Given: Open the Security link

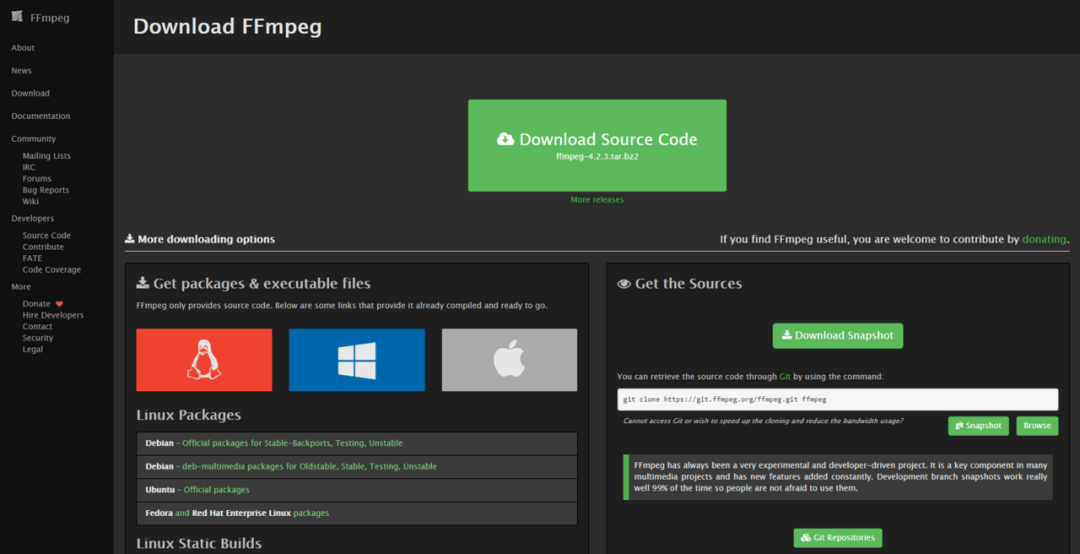Looking at the screenshot, I should [x=38, y=338].
